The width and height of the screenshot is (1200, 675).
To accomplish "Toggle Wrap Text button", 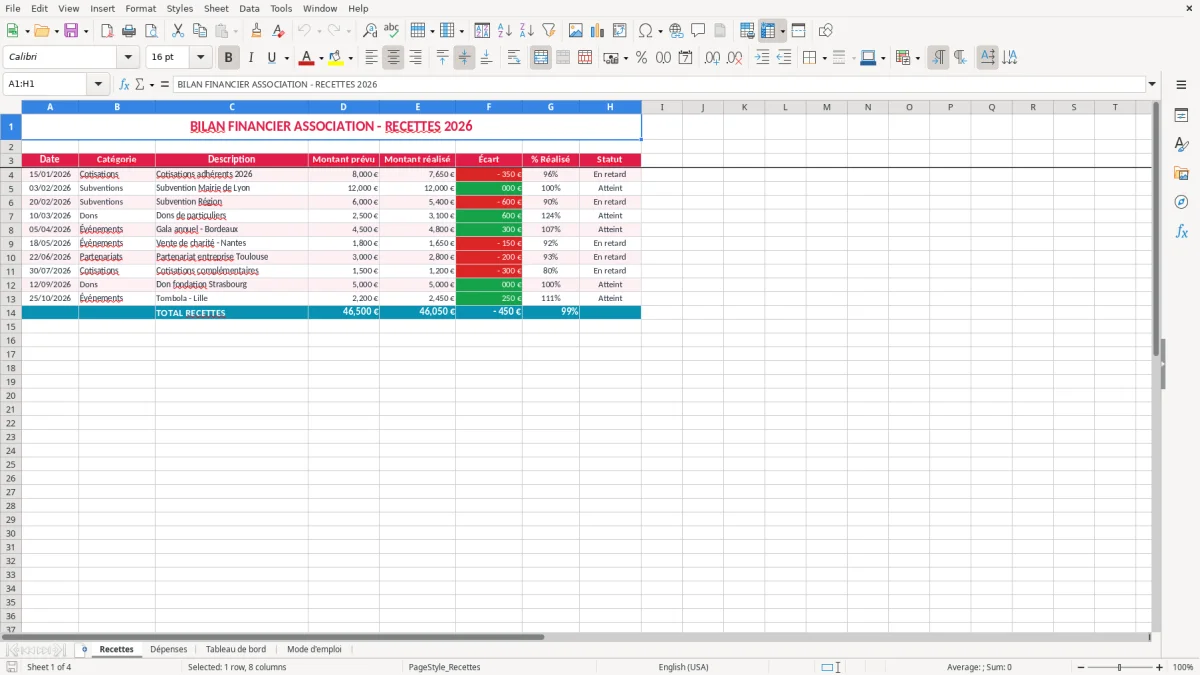I will click(x=514, y=58).
